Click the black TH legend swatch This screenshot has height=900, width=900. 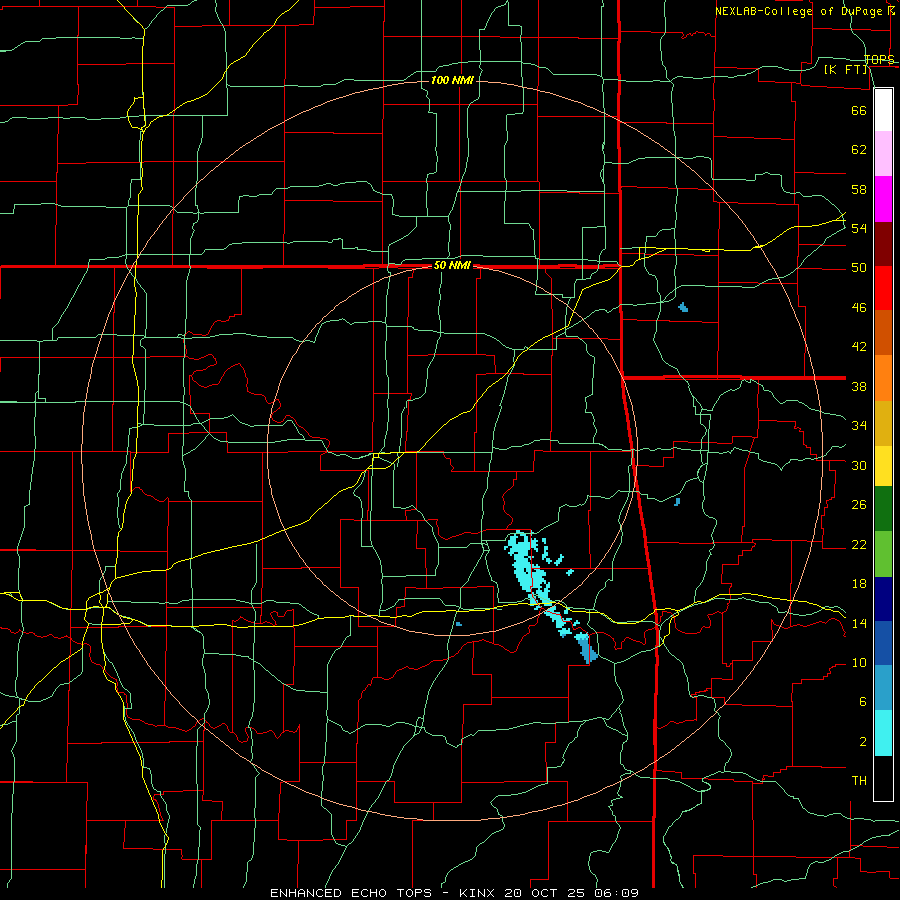point(883,778)
